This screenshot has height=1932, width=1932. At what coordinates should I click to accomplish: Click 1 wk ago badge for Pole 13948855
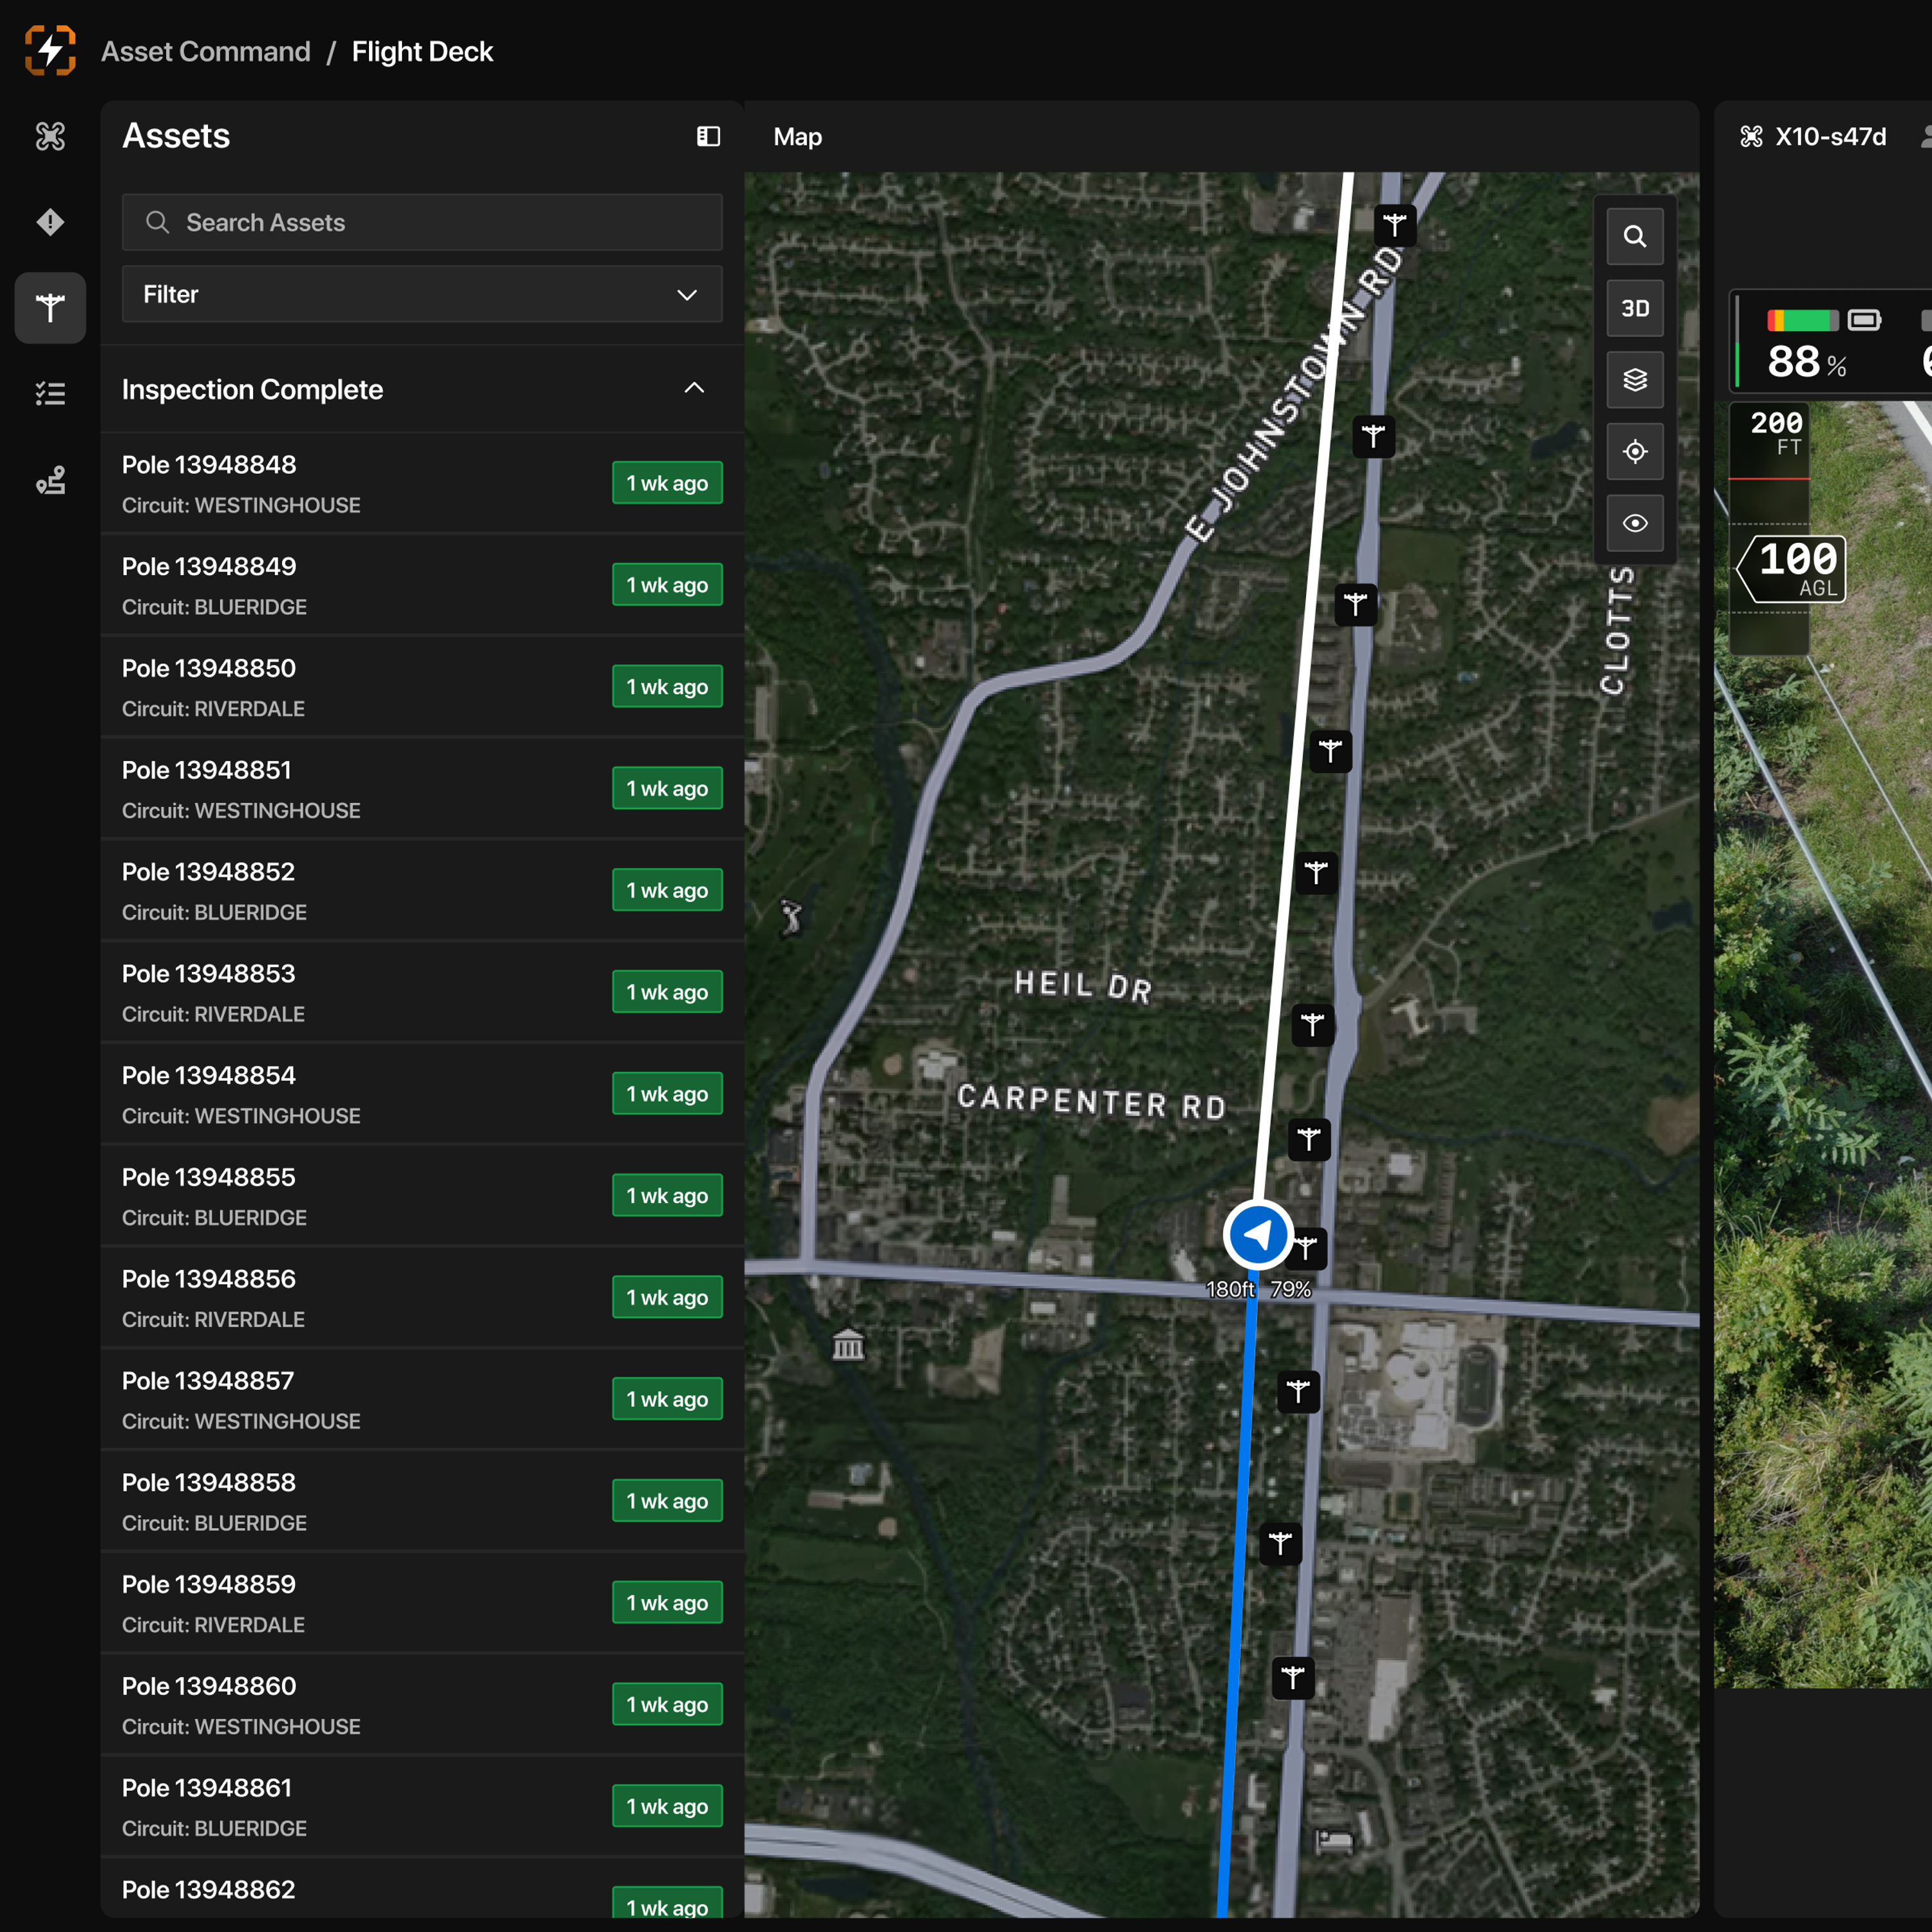667,1195
